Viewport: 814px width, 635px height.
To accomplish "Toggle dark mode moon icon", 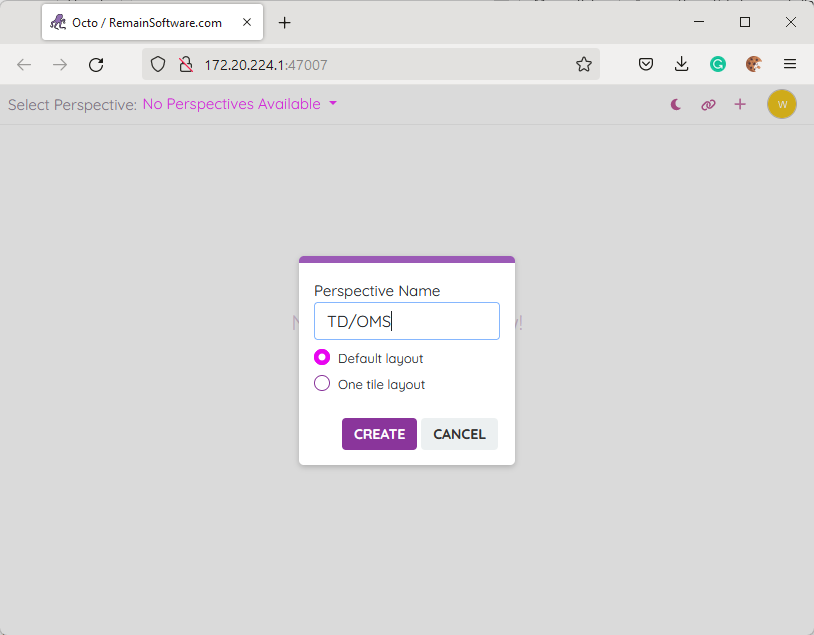I will [676, 104].
